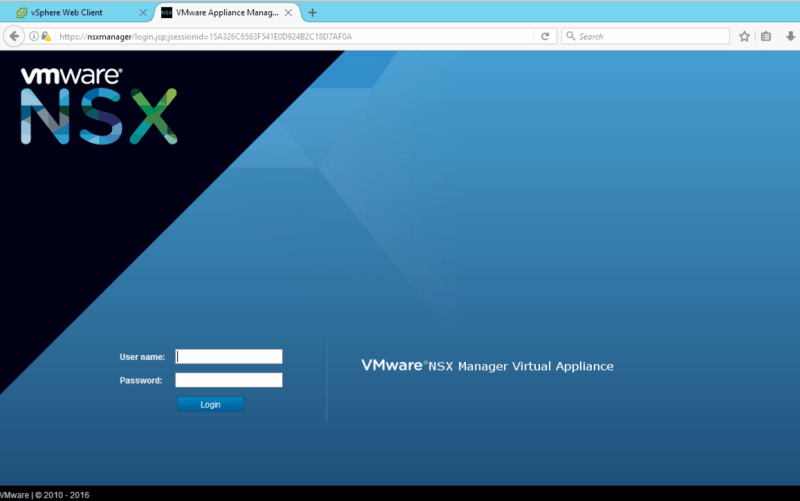
Task: Click the browser back arrow button
Action: click(14, 36)
